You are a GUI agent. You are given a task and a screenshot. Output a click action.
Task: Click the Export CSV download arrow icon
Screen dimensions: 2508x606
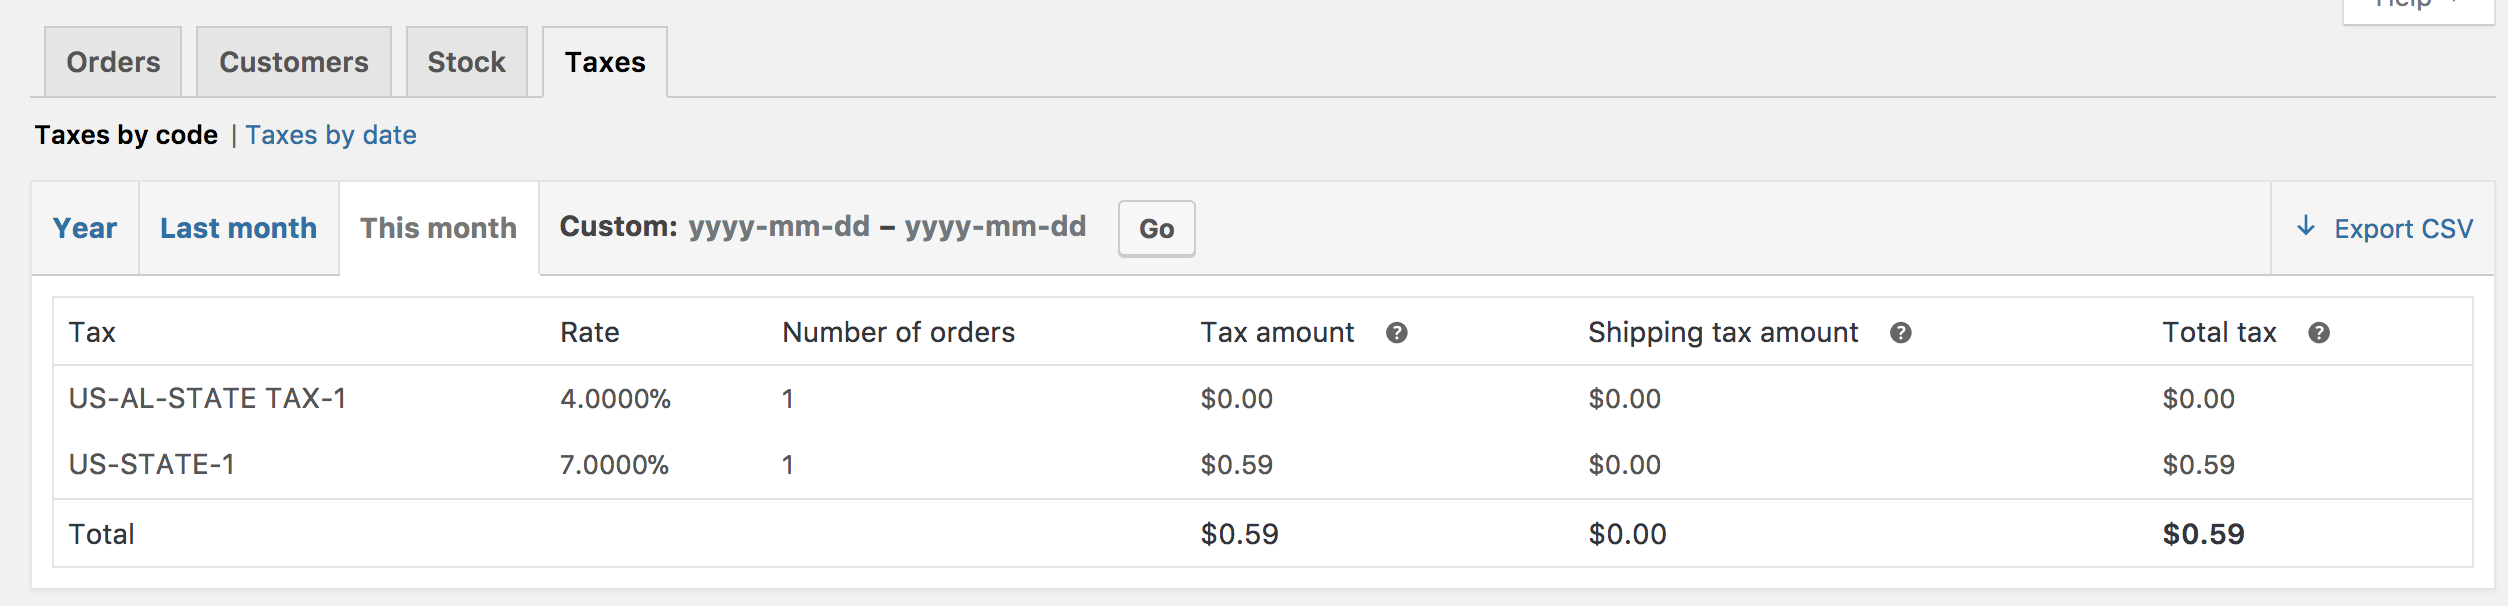coord(2306,227)
